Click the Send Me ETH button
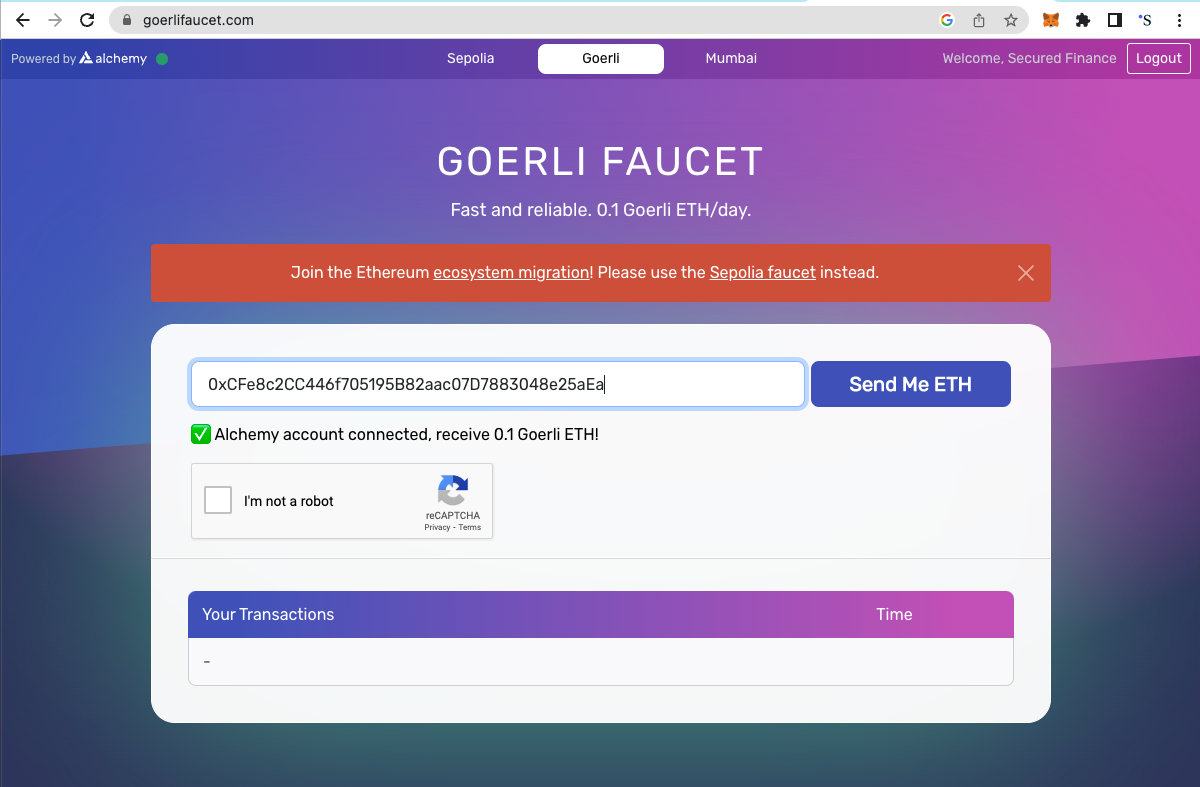The height and width of the screenshot is (787, 1200). pos(911,384)
